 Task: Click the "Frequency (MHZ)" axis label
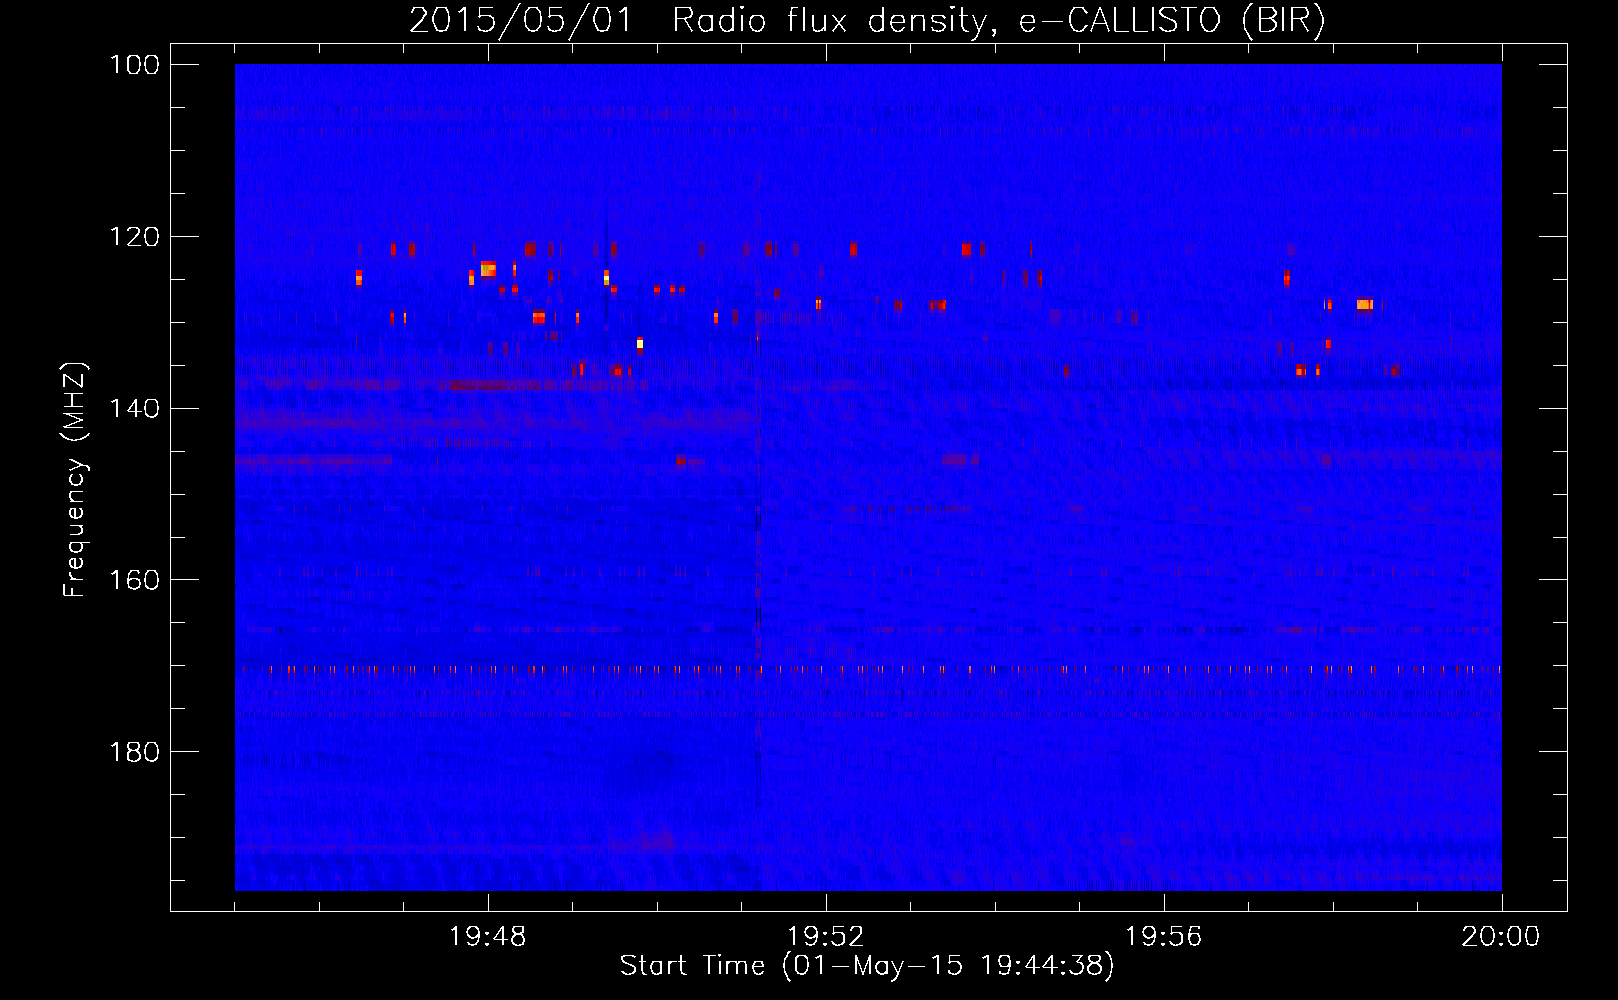75,479
